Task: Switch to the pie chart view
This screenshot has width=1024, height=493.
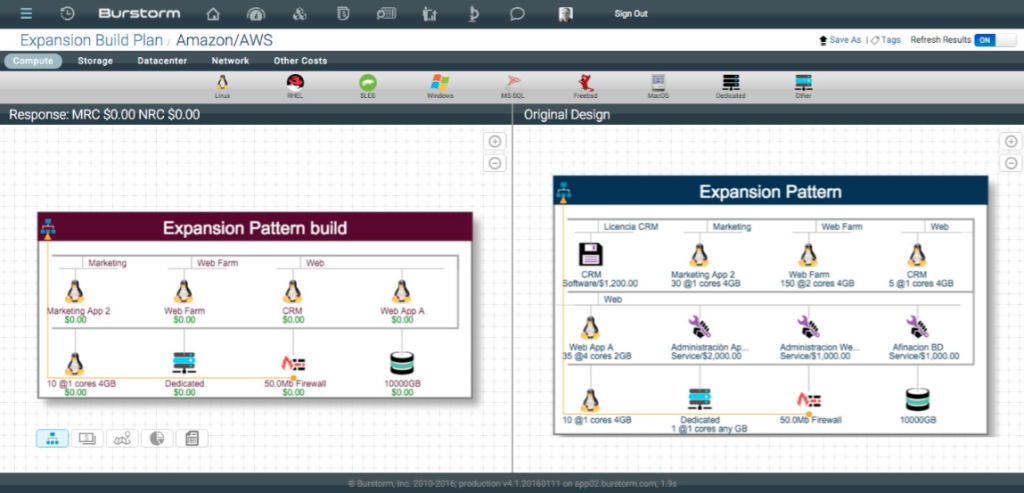Action: [x=157, y=438]
